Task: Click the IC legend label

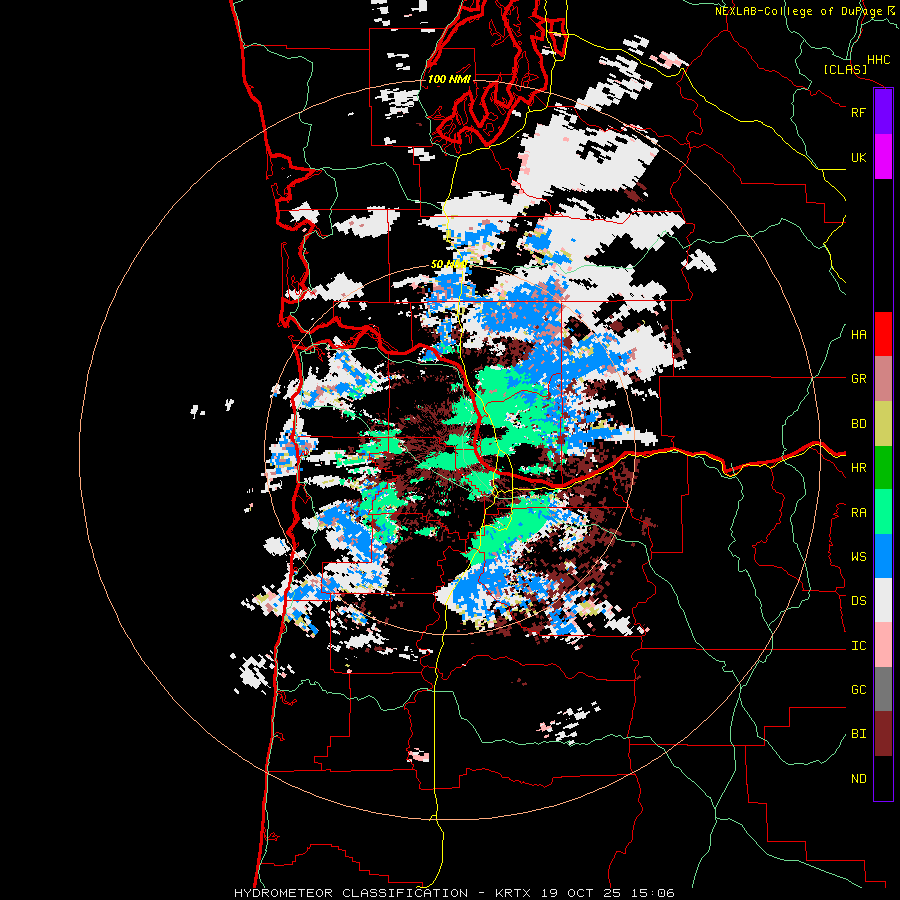Action: click(x=858, y=646)
